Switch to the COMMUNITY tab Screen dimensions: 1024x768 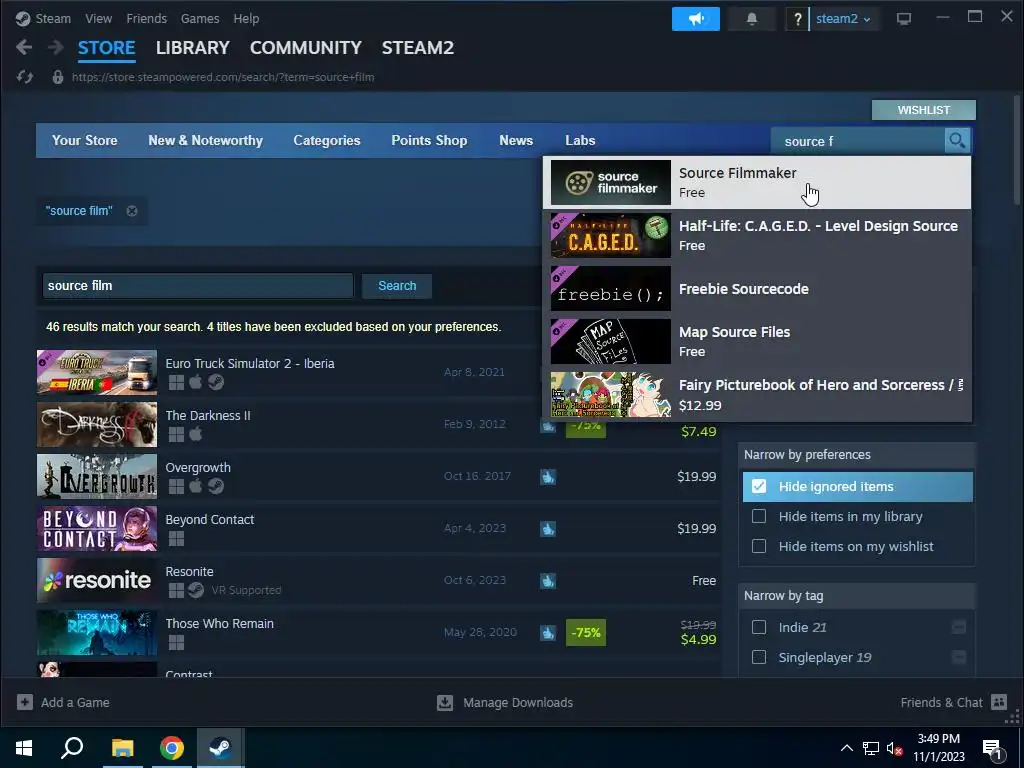coord(306,48)
